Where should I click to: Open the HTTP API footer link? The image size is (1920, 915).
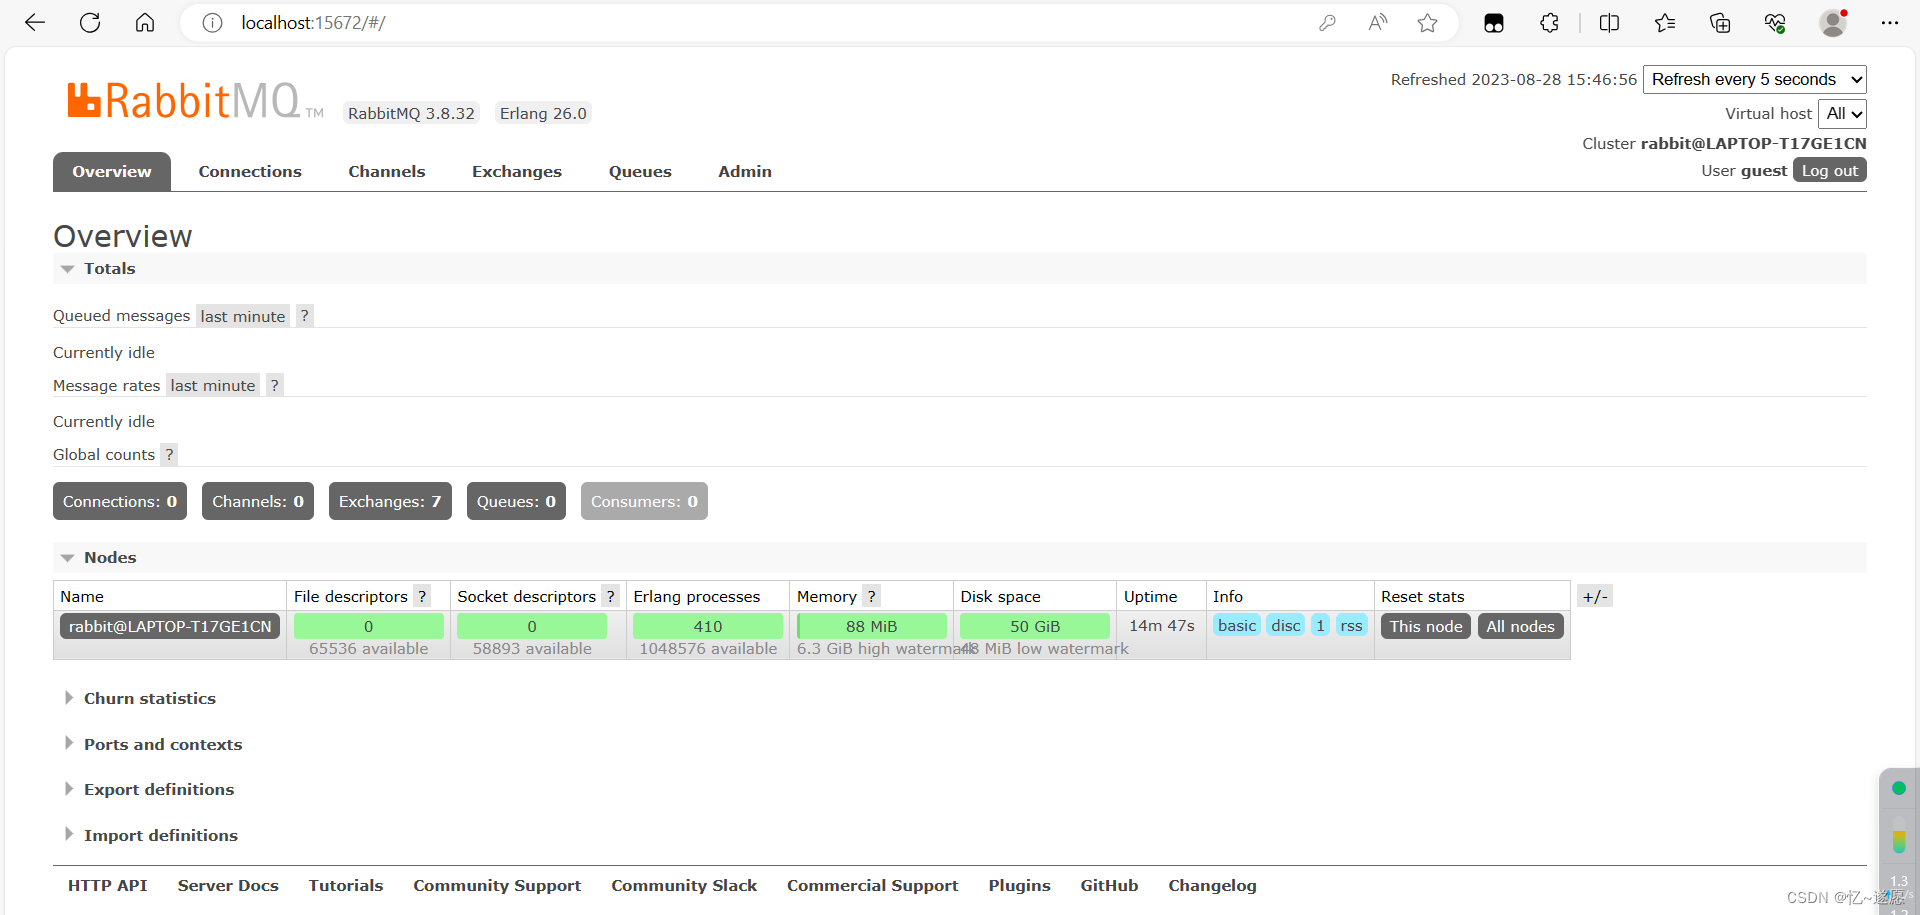(108, 885)
